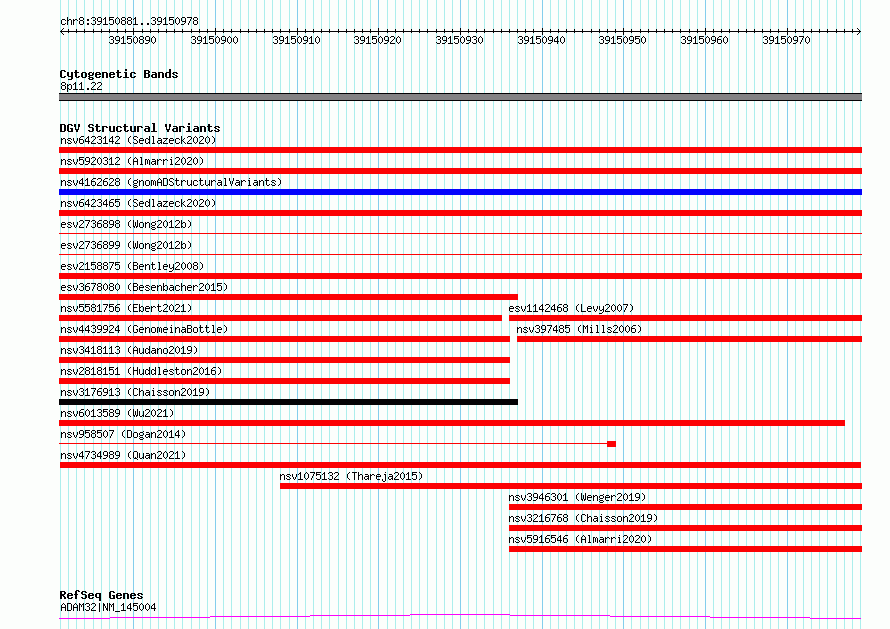Select esv1142468 (Levy2007) label
Image resolution: width=890 pixels, height=629 pixels.
(571, 308)
